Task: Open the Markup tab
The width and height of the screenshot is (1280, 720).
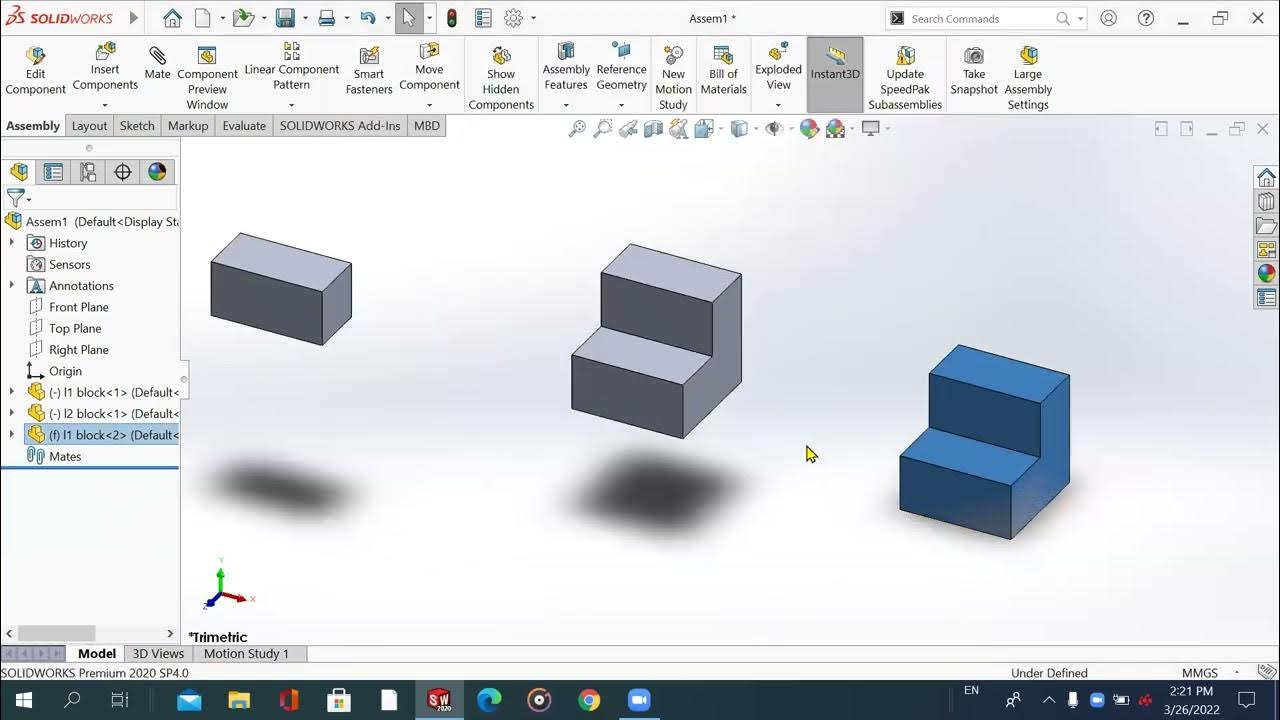Action: pyautogui.click(x=188, y=126)
